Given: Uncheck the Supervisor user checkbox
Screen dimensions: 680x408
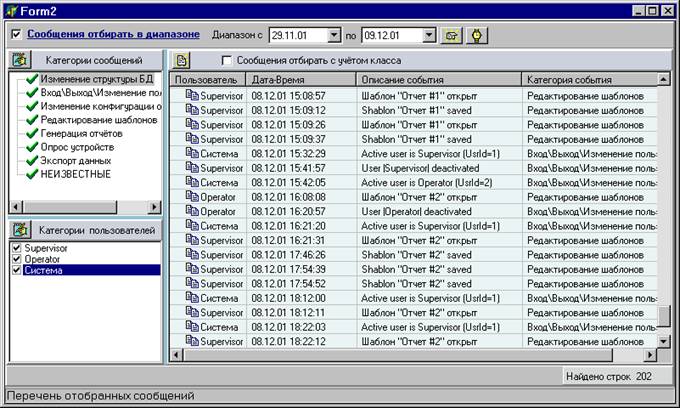Looking at the screenshot, I should point(16,248).
